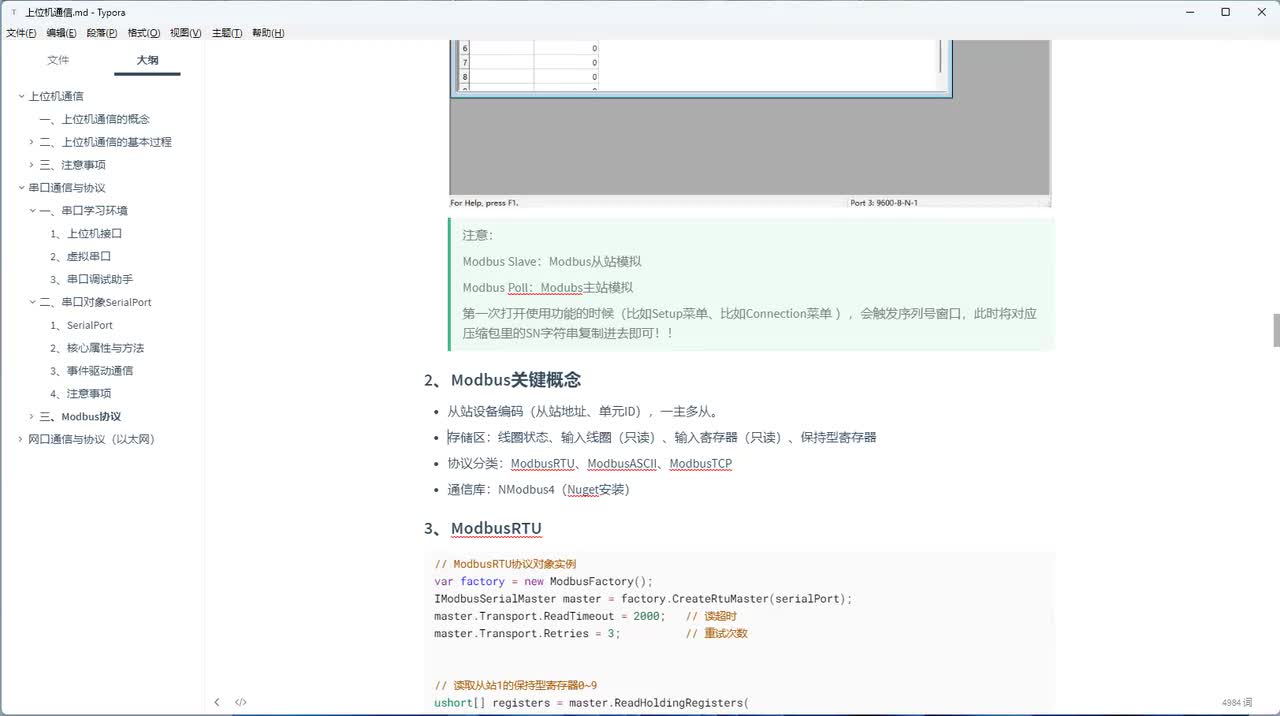Click the Typora app icon in title bar
1280x716 pixels.
13,12
